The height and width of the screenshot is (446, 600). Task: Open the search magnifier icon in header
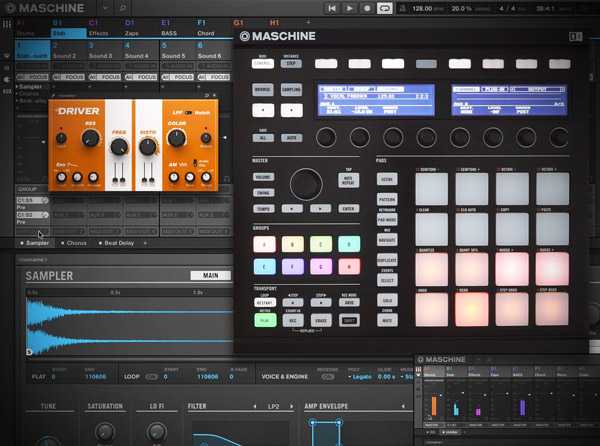123,8
